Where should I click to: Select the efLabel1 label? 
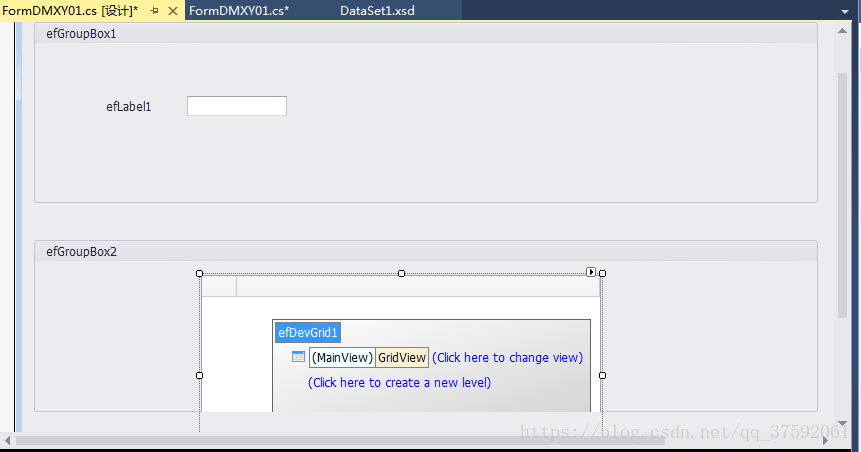(128, 107)
